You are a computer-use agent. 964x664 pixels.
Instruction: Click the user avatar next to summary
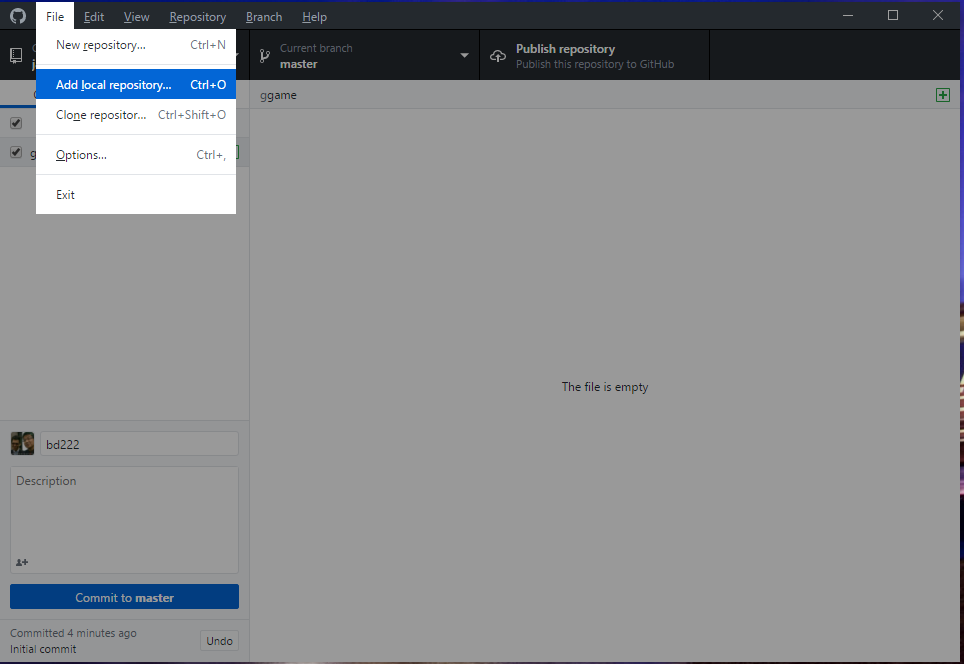(x=23, y=444)
